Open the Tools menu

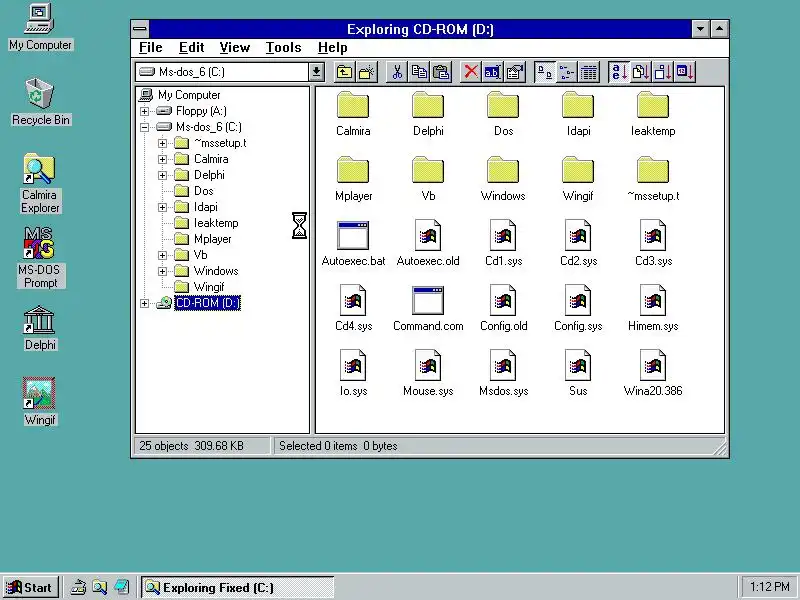click(x=283, y=47)
